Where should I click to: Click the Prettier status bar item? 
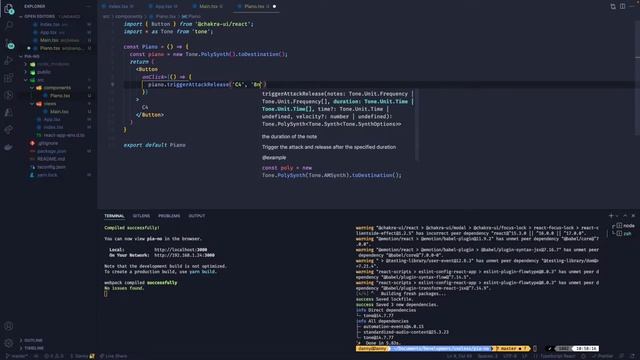pyautogui.click(x=602, y=356)
